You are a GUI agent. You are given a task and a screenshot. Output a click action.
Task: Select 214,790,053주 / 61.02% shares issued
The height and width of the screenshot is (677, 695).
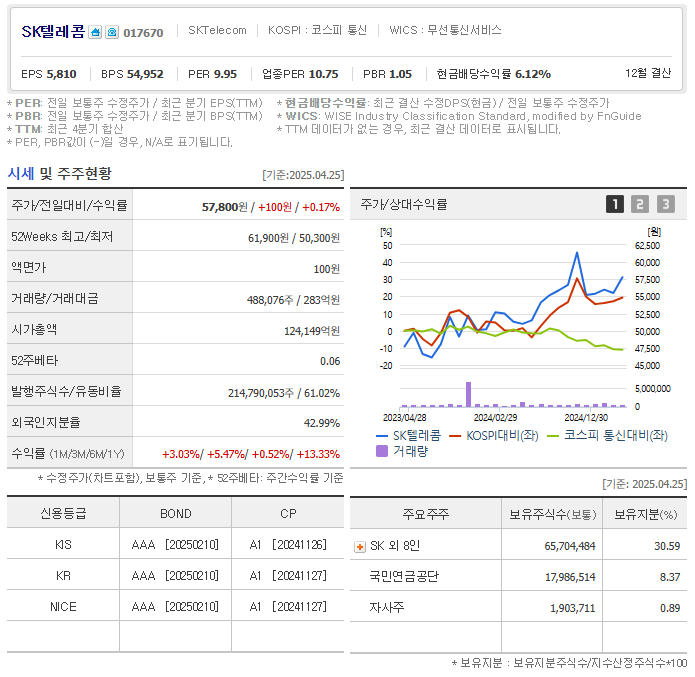pyautogui.click(x=284, y=393)
